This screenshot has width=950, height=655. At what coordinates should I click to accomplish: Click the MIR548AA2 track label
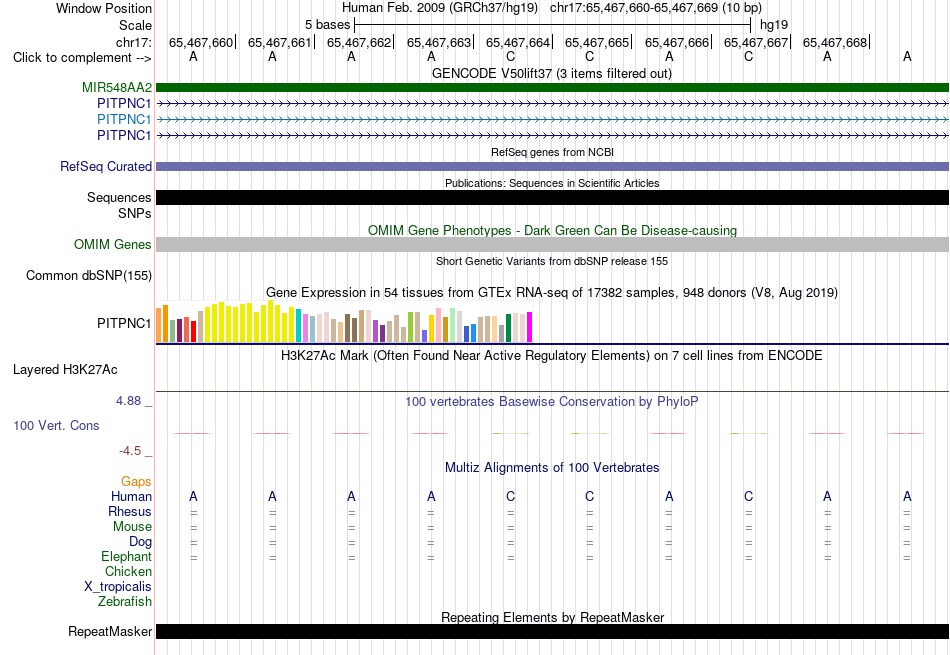[x=117, y=88]
